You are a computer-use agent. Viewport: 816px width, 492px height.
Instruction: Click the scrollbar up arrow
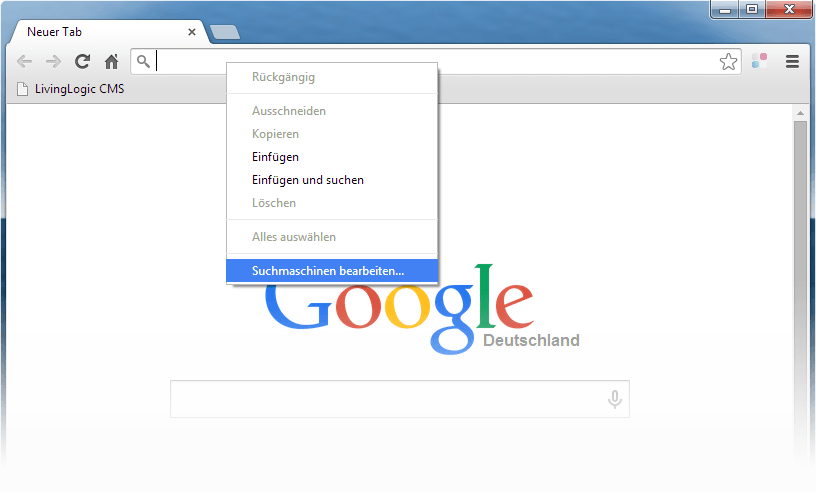pos(800,113)
